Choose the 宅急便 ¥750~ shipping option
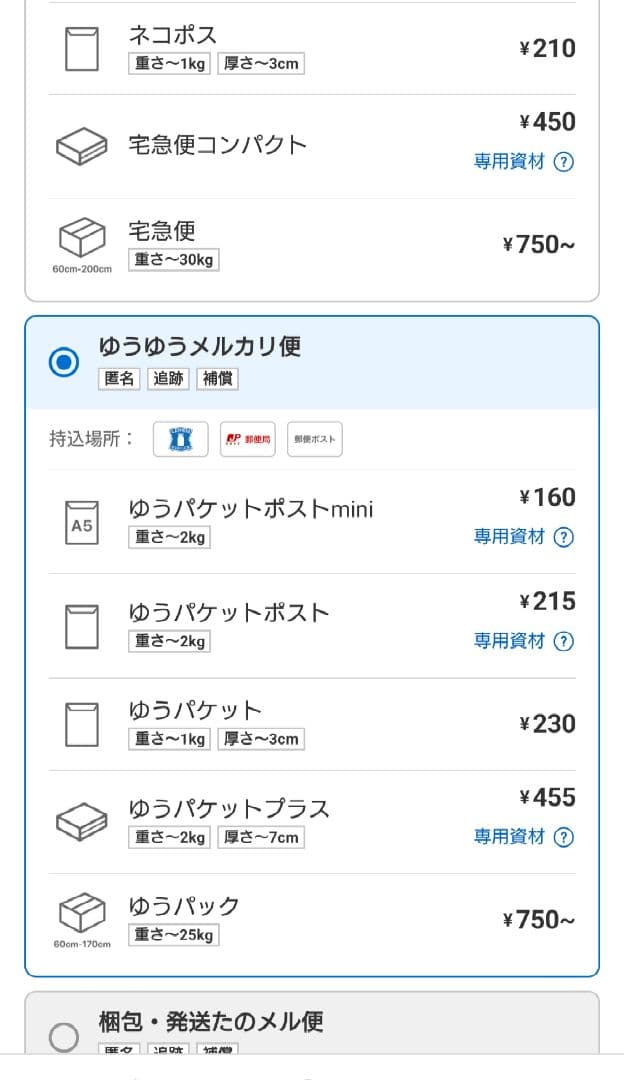Image resolution: width=624 pixels, height=1080 pixels. 312,245
